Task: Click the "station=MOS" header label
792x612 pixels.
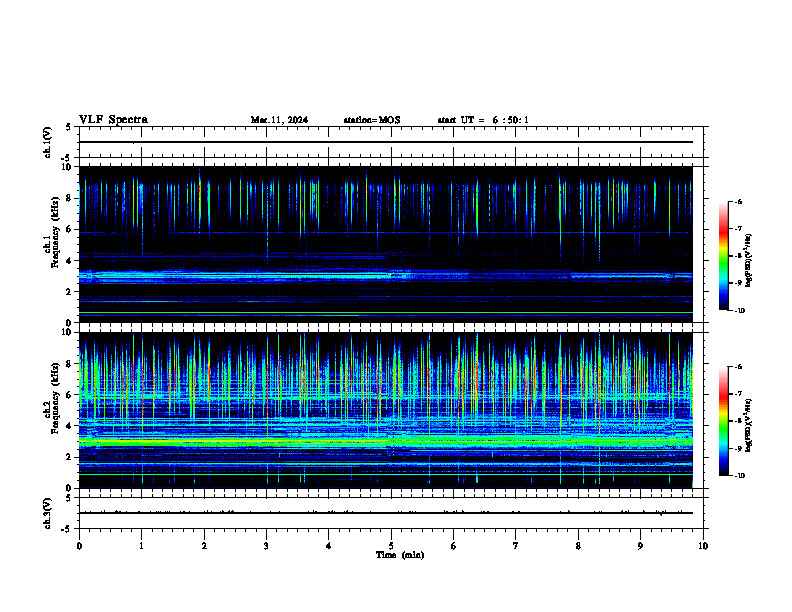Action: 372,120
